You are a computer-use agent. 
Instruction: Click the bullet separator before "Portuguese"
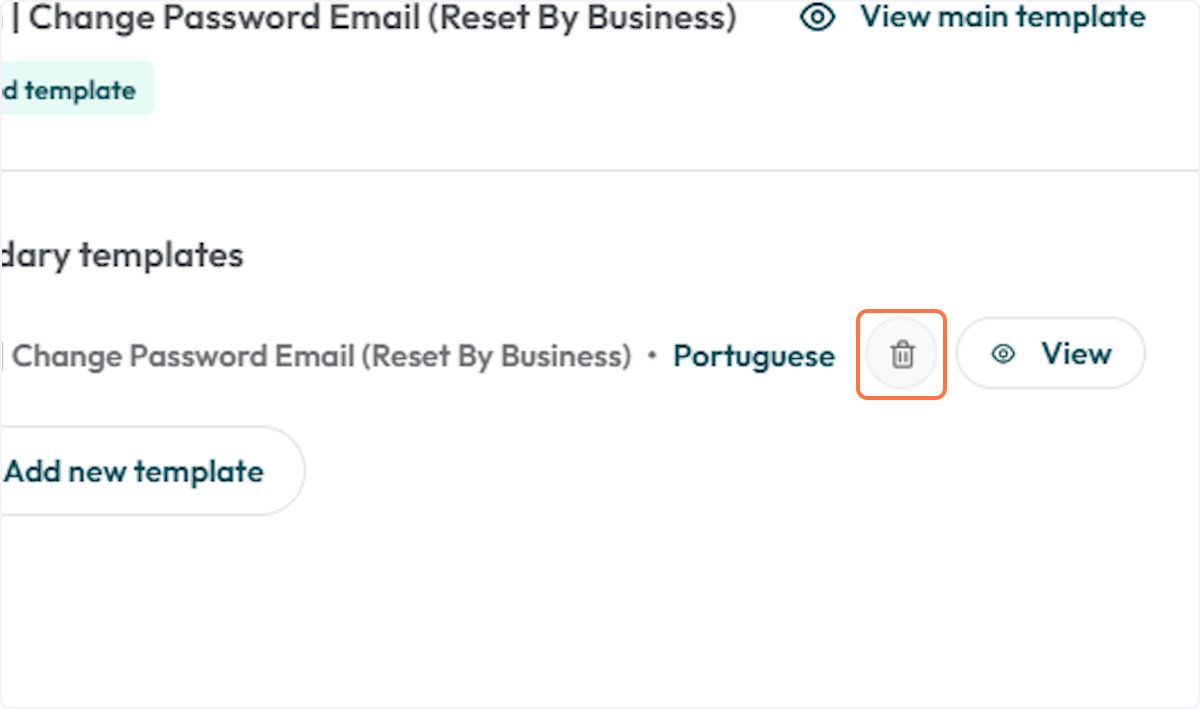click(652, 356)
